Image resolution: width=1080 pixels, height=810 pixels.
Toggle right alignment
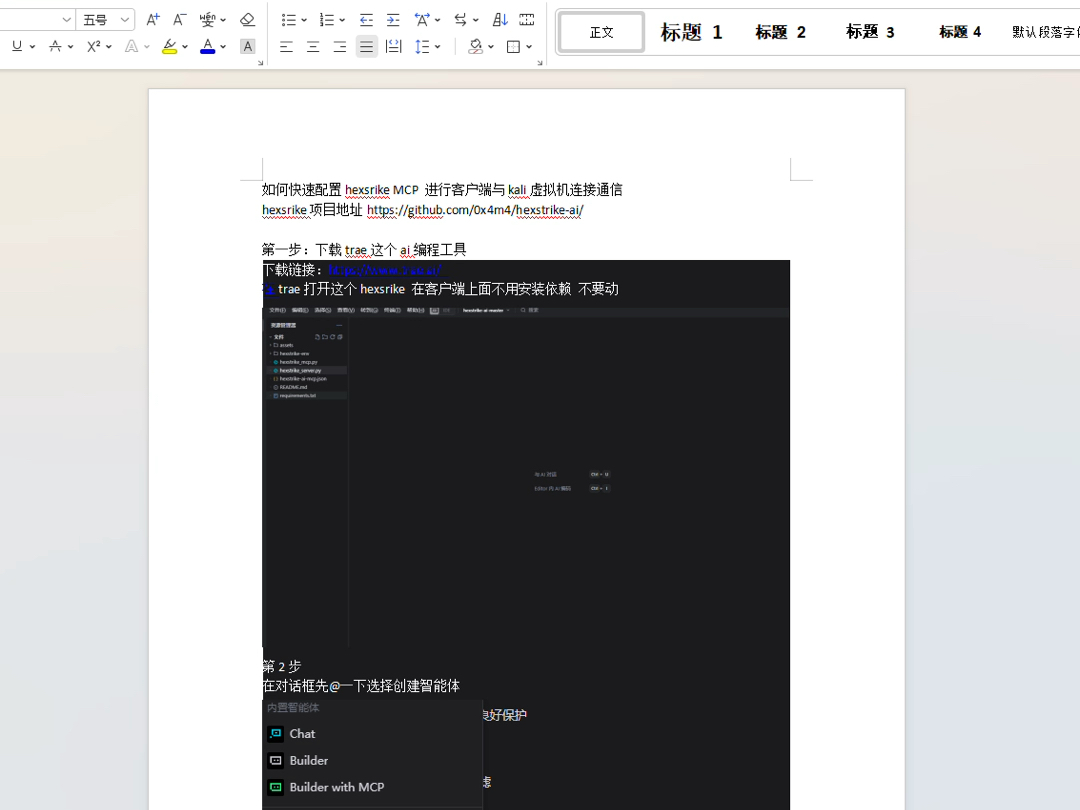click(x=340, y=46)
